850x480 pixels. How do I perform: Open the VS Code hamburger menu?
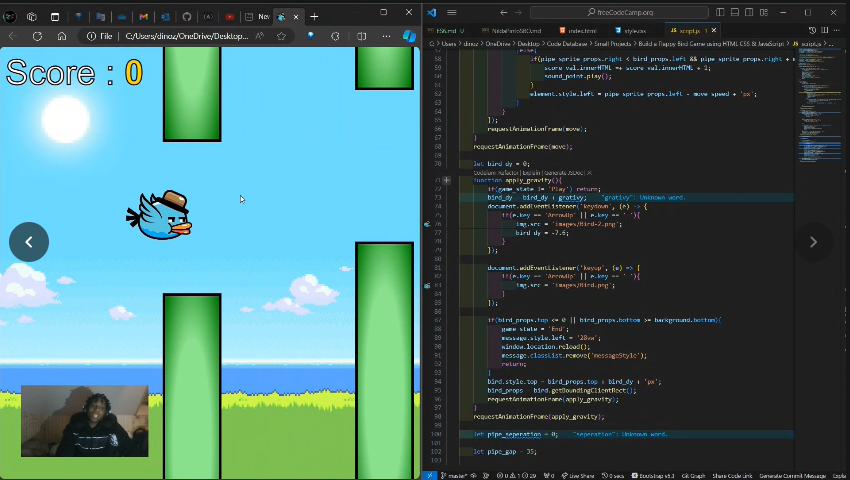coord(452,12)
